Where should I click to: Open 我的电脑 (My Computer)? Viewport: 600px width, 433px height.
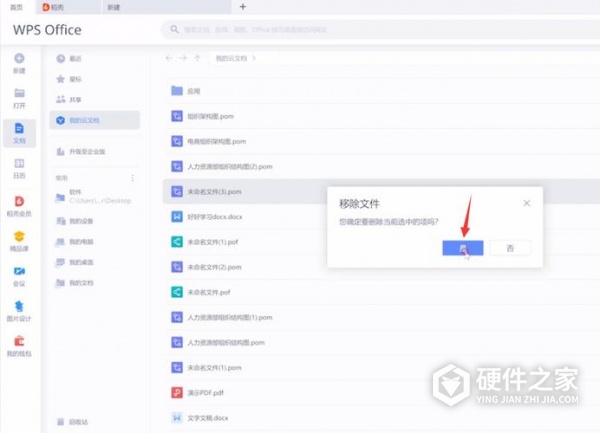pos(75,242)
